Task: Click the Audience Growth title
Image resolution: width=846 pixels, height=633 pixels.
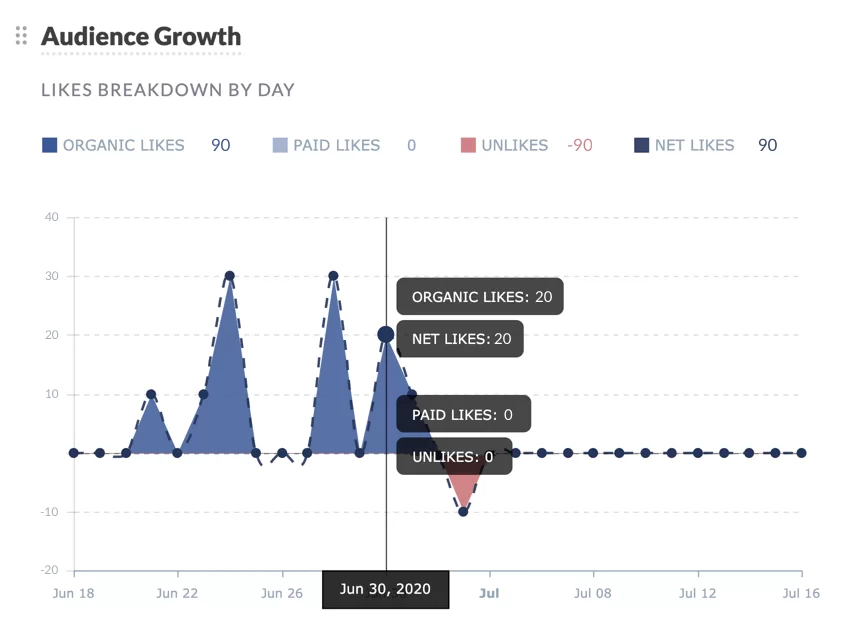Action: tap(141, 37)
